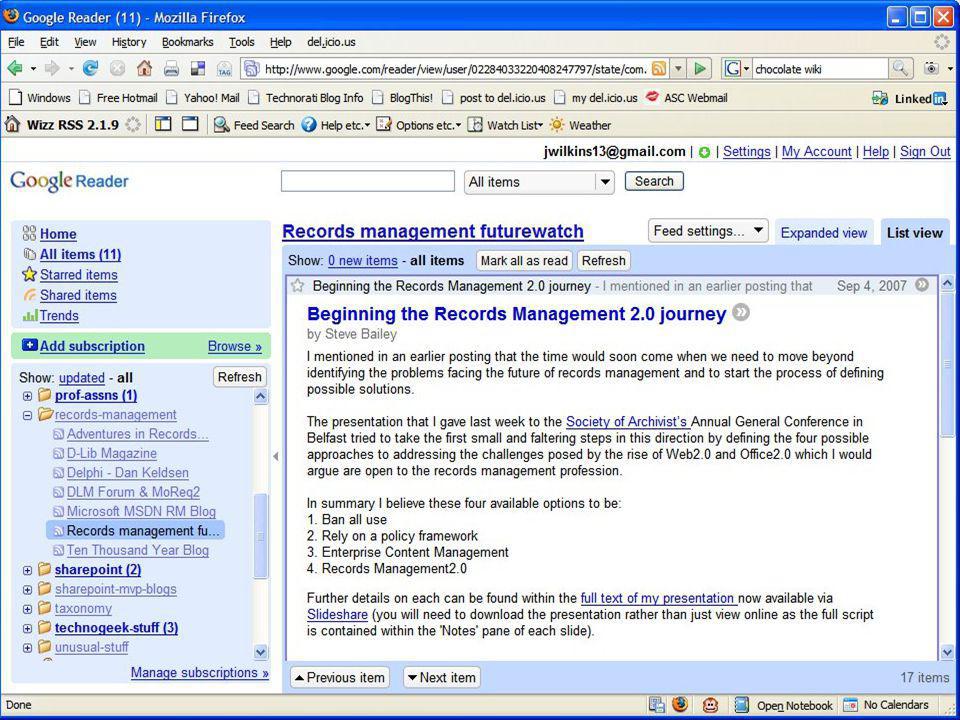This screenshot has height=720, width=960.
Task: Expand the taxonomy folder
Action: click(28, 609)
